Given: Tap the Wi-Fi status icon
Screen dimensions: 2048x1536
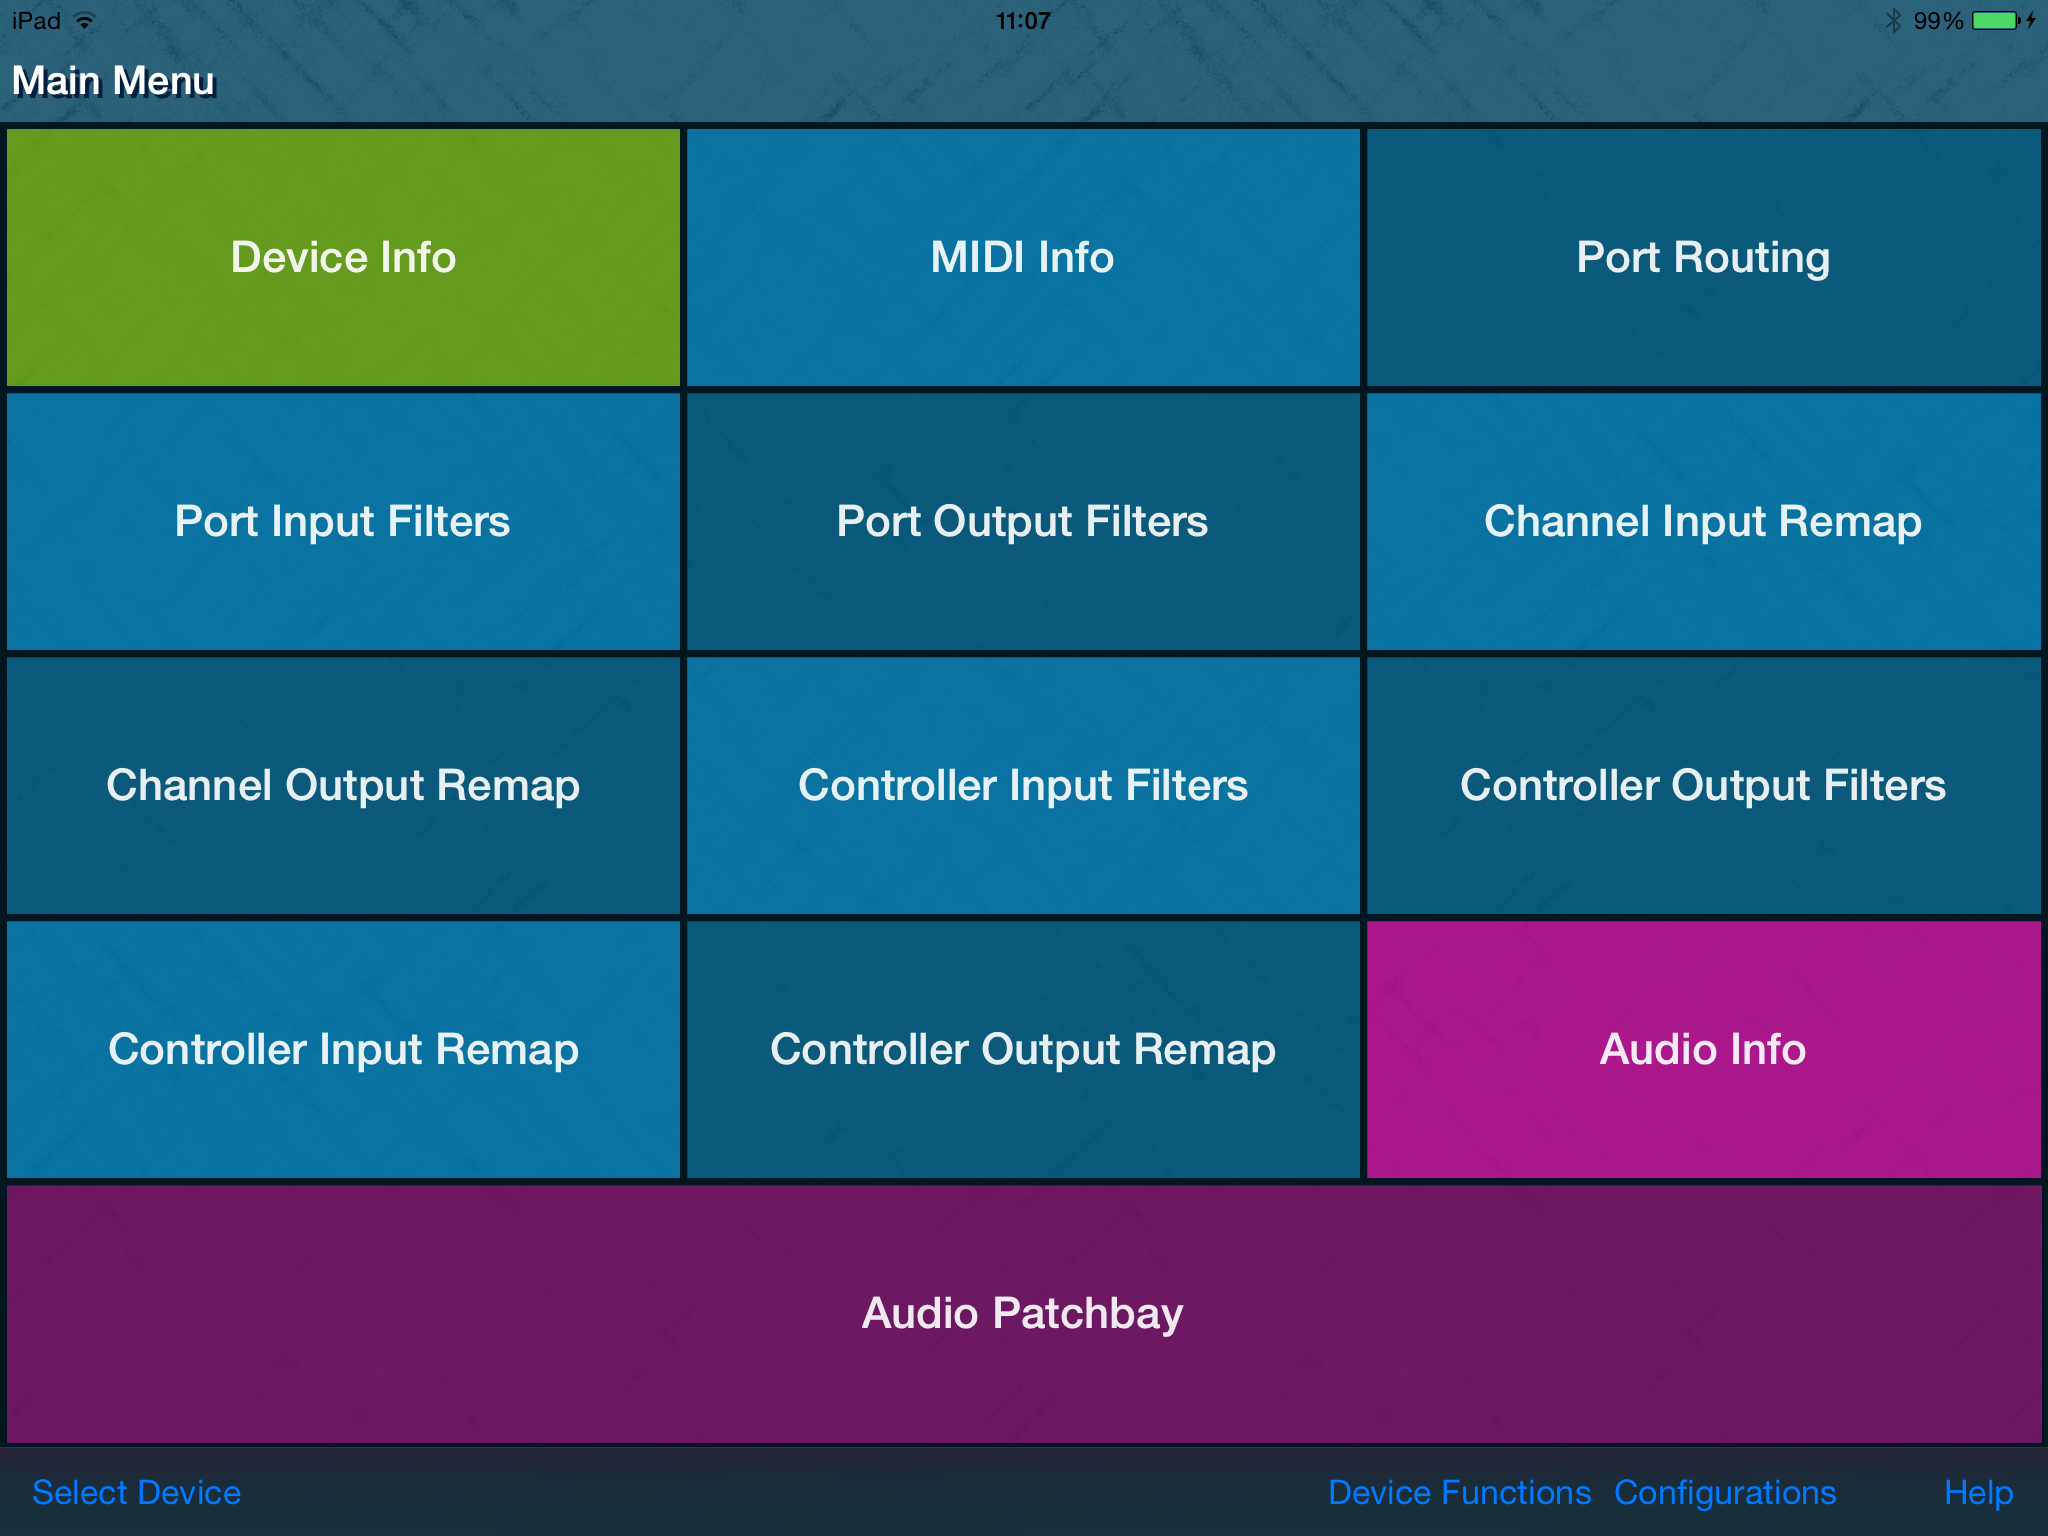Looking at the screenshot, I should click(x=86, y=21).
